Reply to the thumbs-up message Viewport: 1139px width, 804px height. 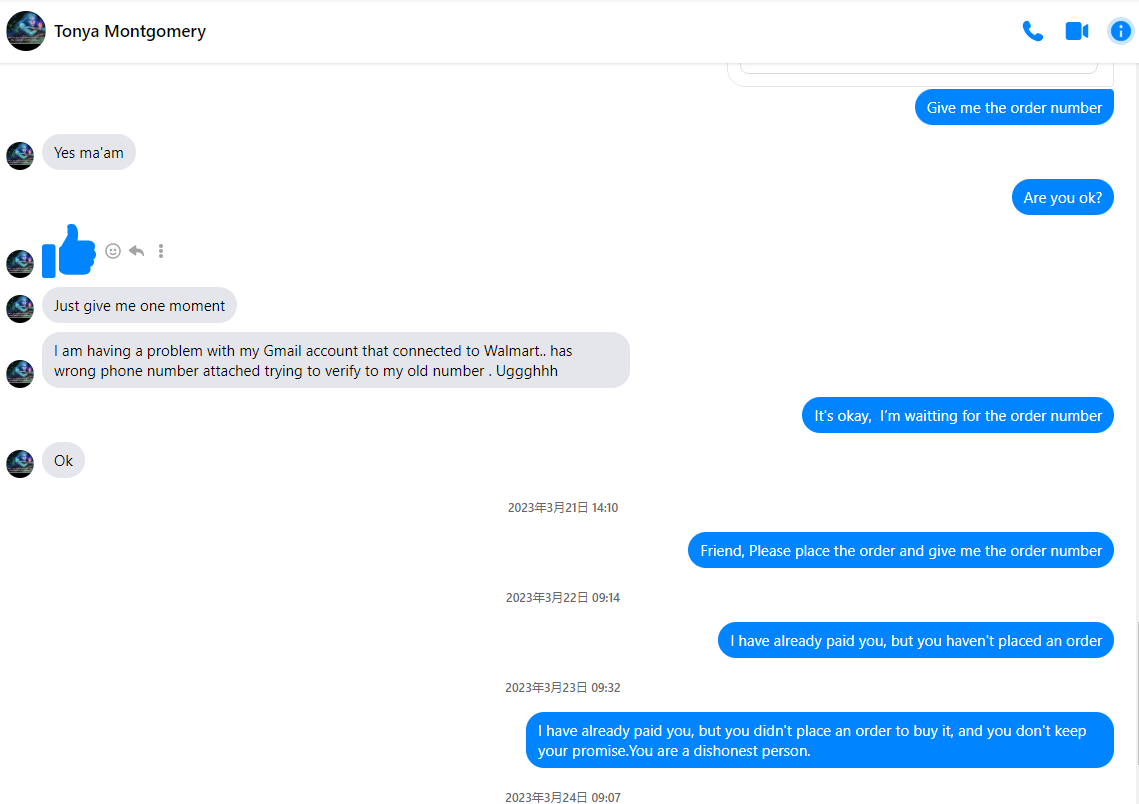tap(137, 251)
